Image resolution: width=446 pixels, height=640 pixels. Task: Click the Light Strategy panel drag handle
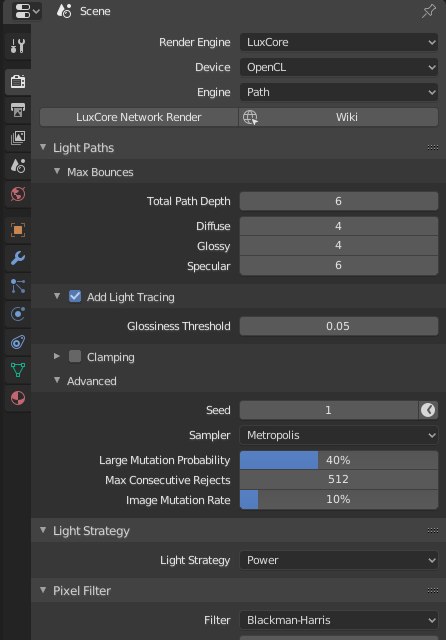433,531
